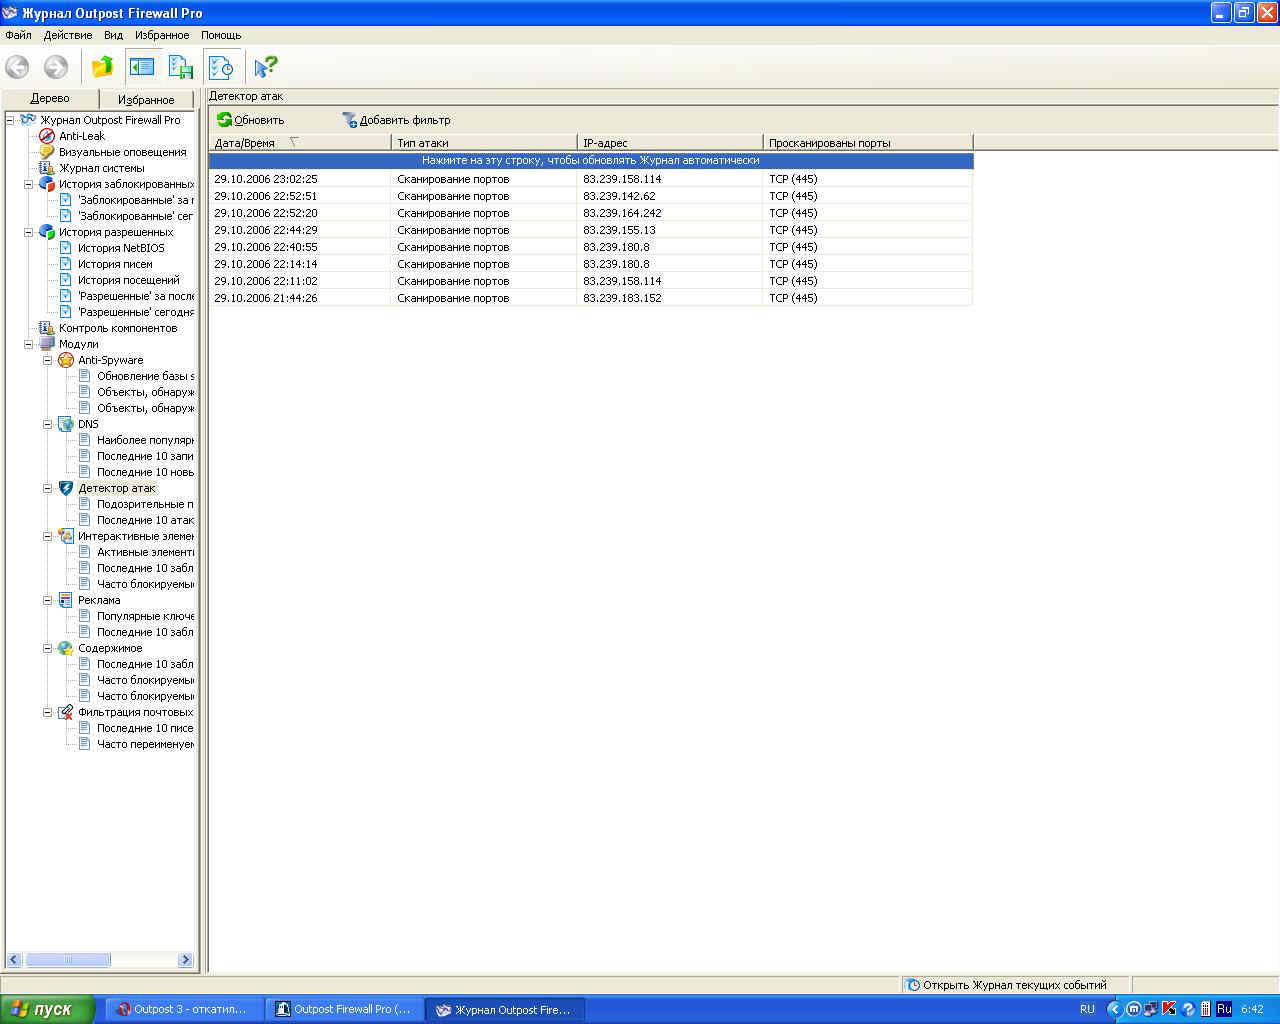
Task: Open the Файл menu
Action: point(18,35)
